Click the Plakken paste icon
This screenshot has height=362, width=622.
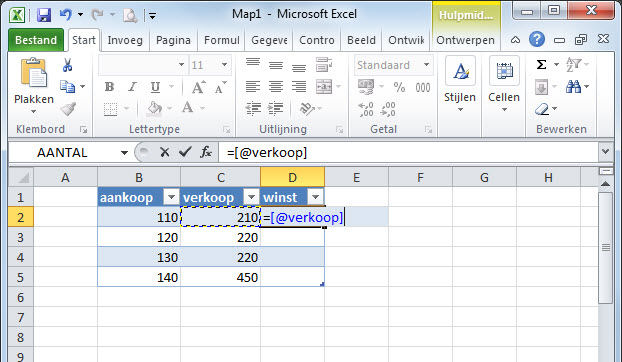tap(34, 73)
